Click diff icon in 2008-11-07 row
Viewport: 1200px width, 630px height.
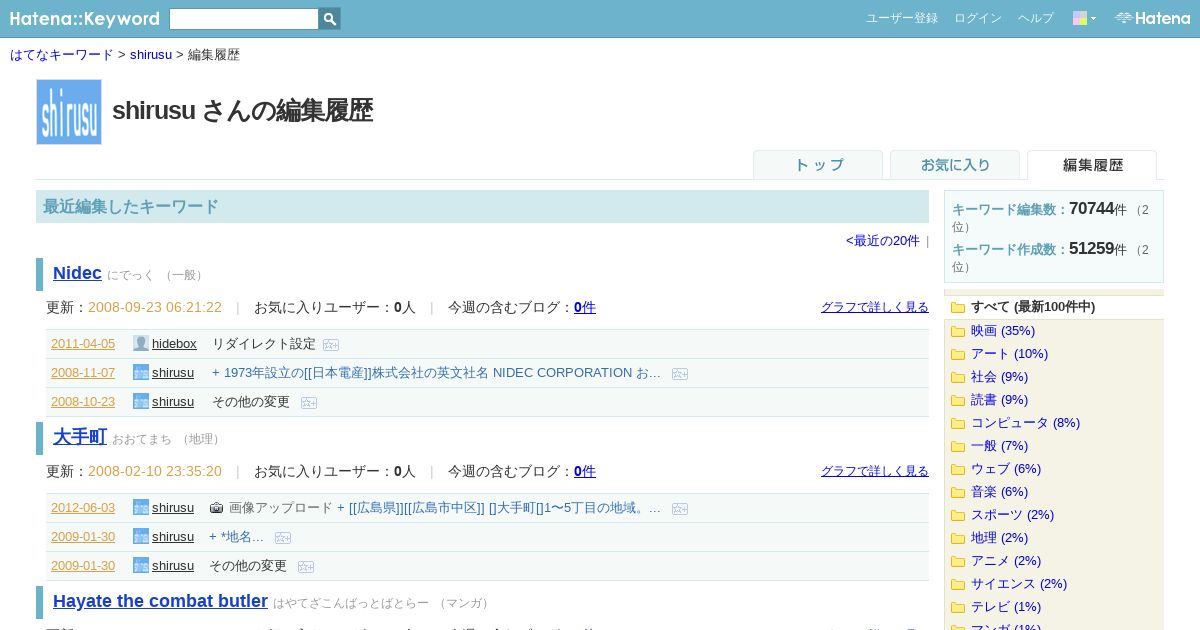tap(680, 374)
